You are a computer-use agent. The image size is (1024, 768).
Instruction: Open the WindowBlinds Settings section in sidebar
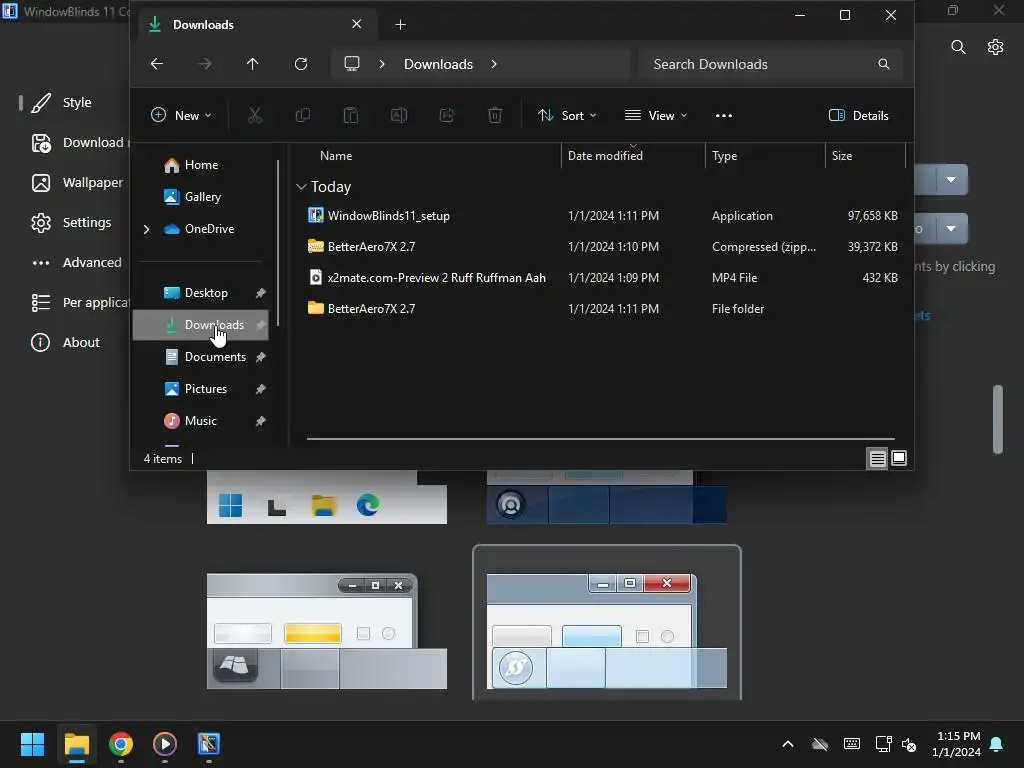click(71, 223)
